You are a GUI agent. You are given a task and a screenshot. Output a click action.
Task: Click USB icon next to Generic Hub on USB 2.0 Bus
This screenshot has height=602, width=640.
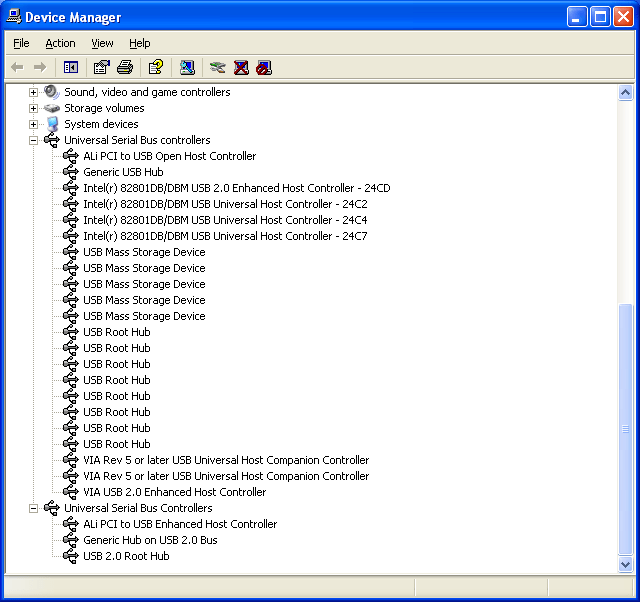pos(71,540)
